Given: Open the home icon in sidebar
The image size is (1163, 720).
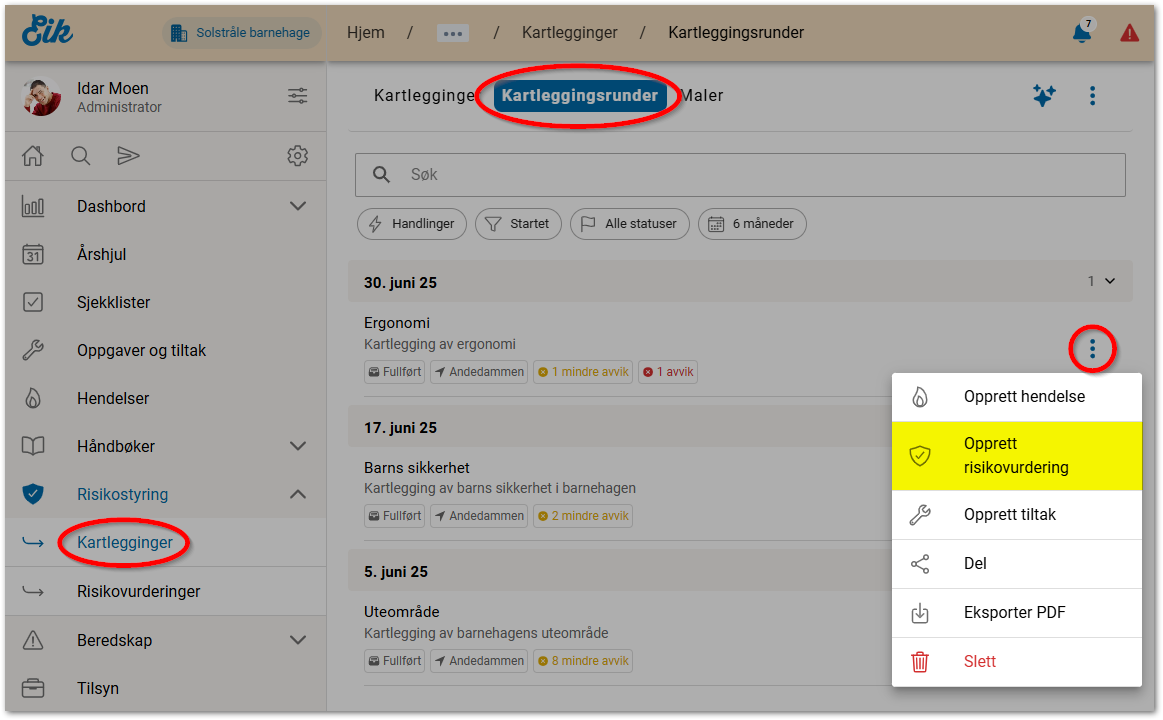Looking at the screenshot, I should click(33, 156).
